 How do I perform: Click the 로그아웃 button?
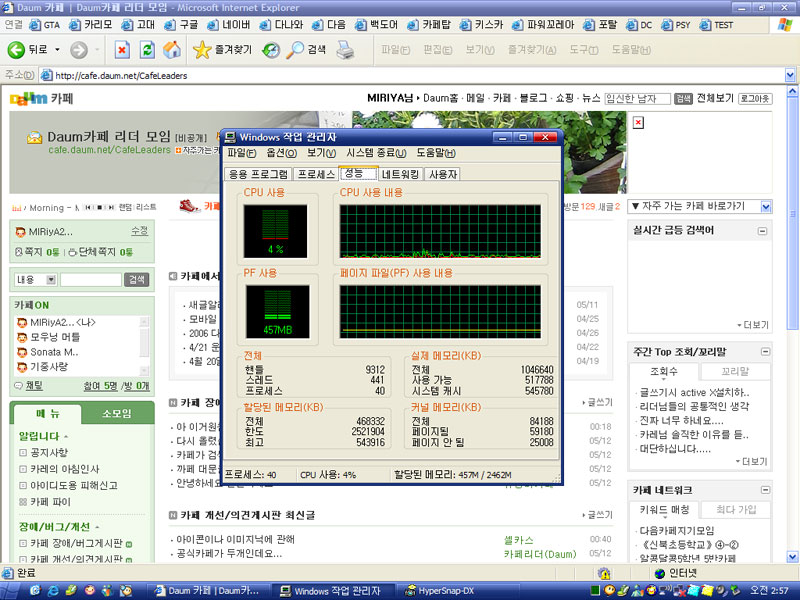(x=755, y=98)
